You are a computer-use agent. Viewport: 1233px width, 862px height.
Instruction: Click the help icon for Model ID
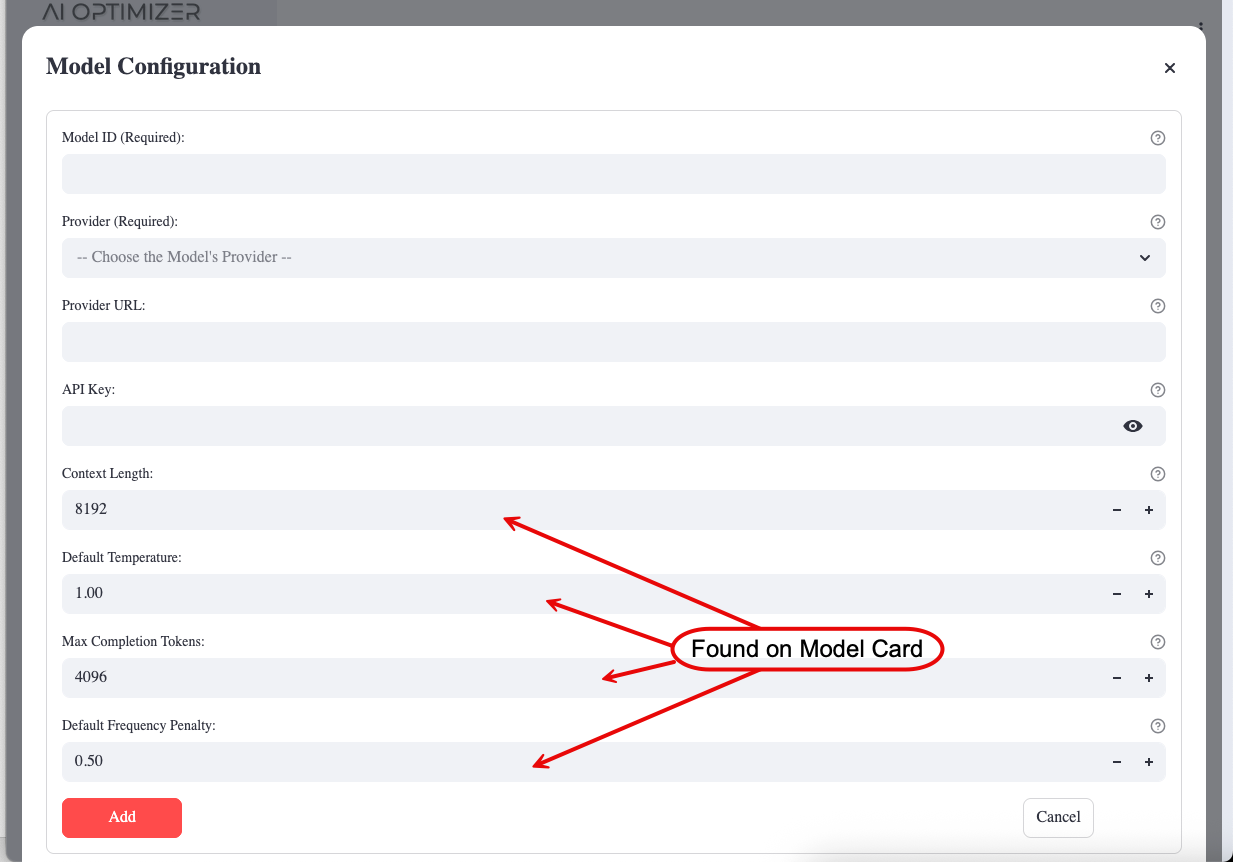[x=1158, y=138]
